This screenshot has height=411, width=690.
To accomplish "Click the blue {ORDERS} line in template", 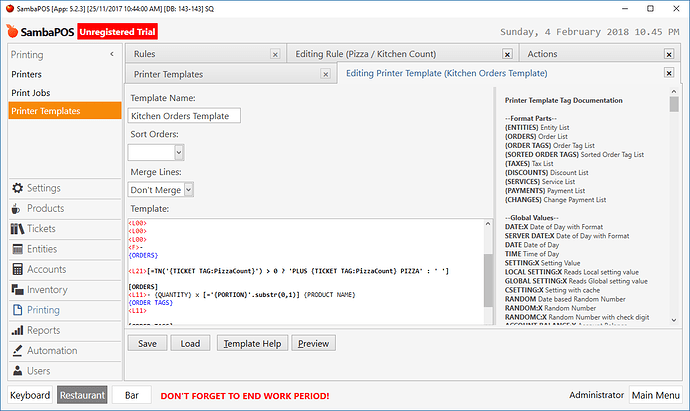I will point(143,255).
